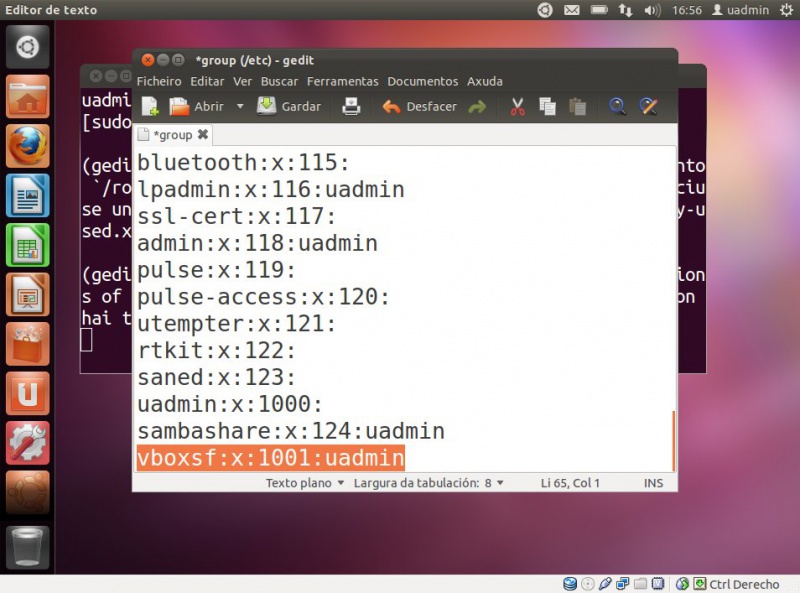The width and height of the screenshot is (800, 593).
Task: Open the Largura da tabulación dropdown
Action: coord(429,483)
